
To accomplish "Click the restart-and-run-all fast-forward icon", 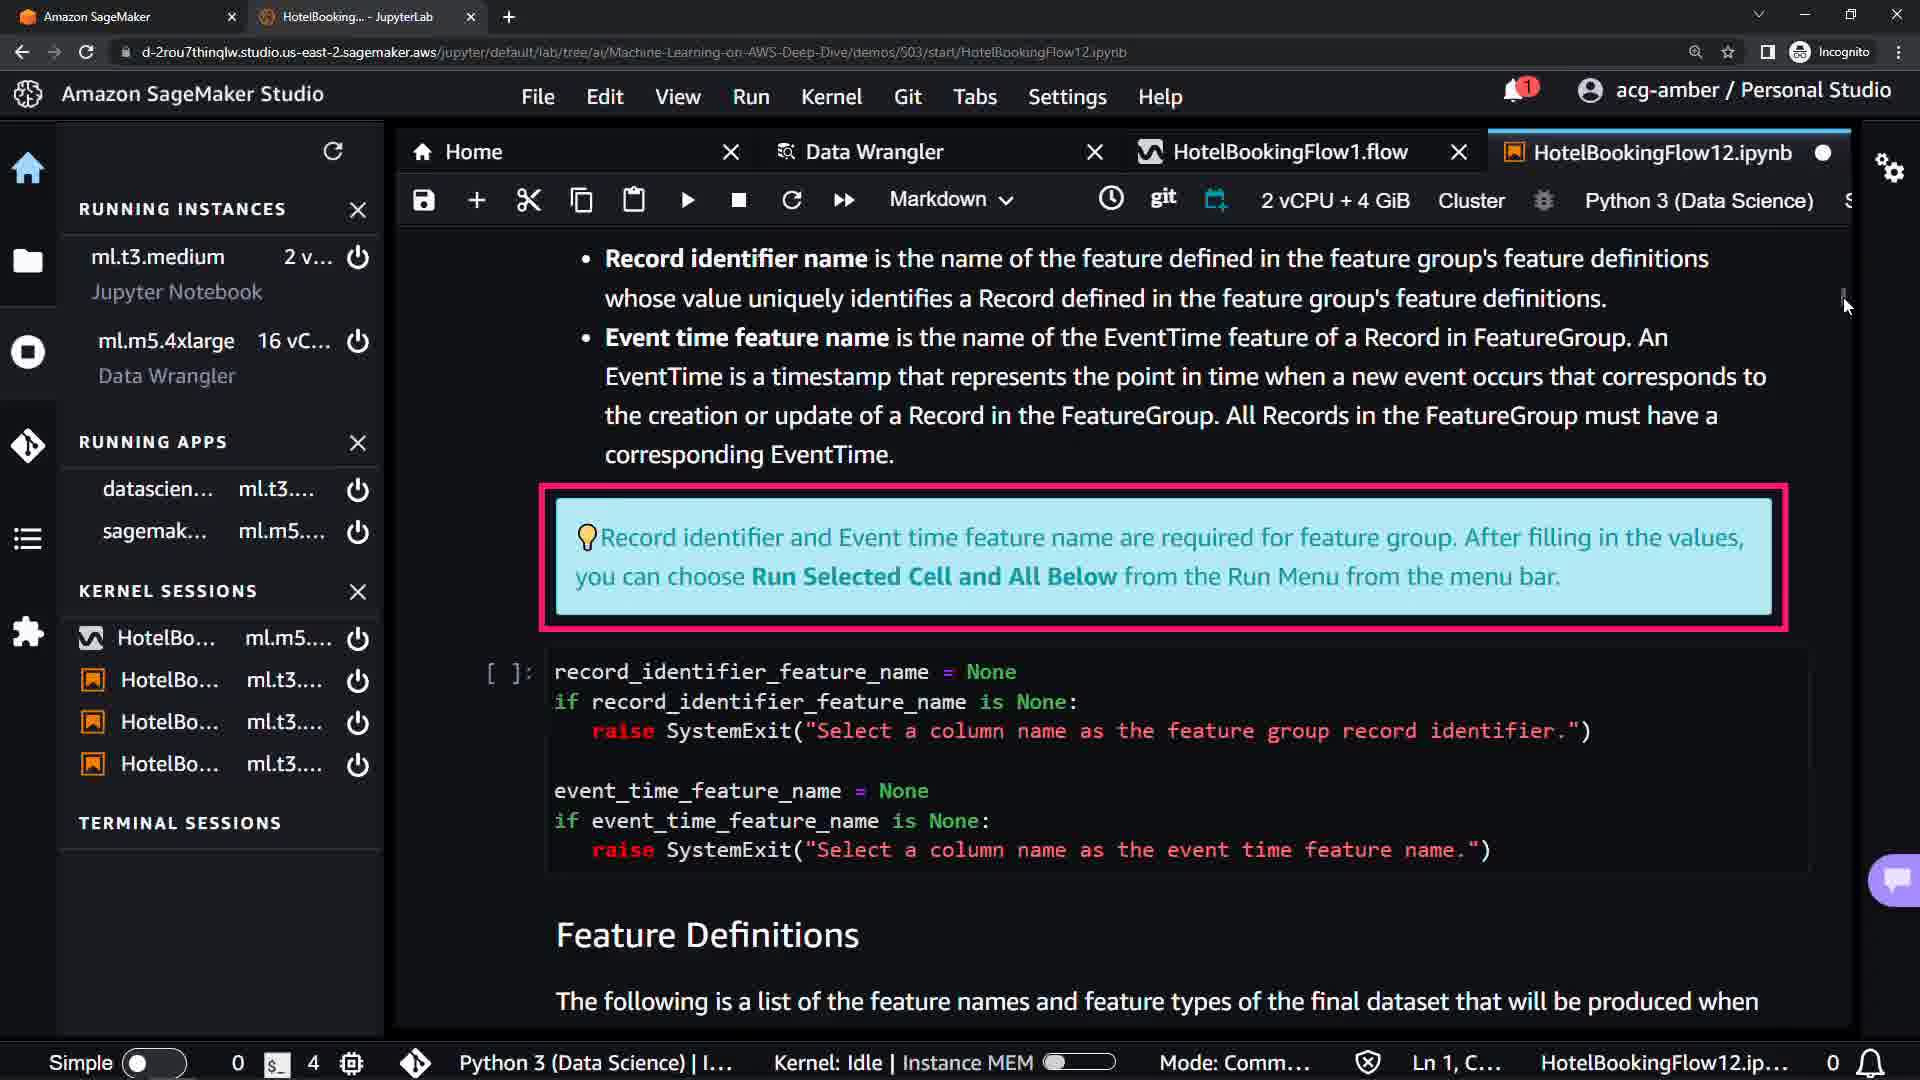I will click(x=844, y=200).
